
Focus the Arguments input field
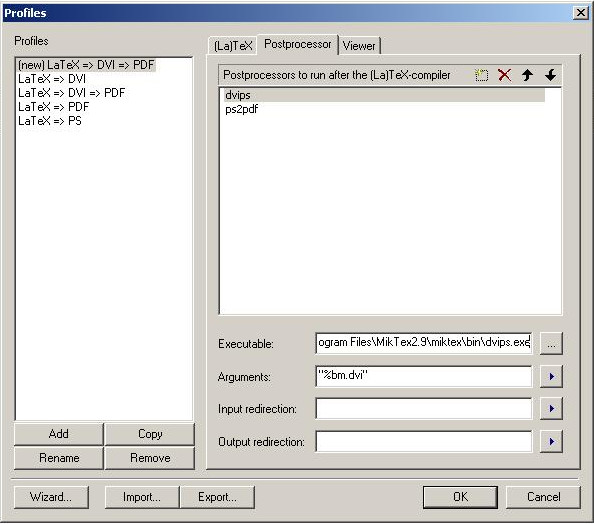coord(424,376)
